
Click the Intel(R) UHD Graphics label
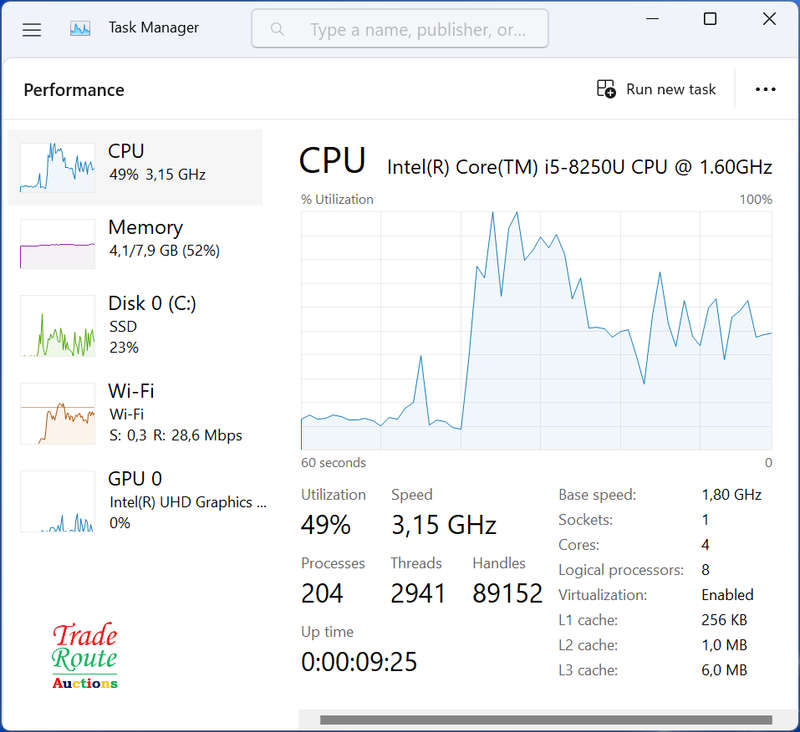click(x=188, y=502)
